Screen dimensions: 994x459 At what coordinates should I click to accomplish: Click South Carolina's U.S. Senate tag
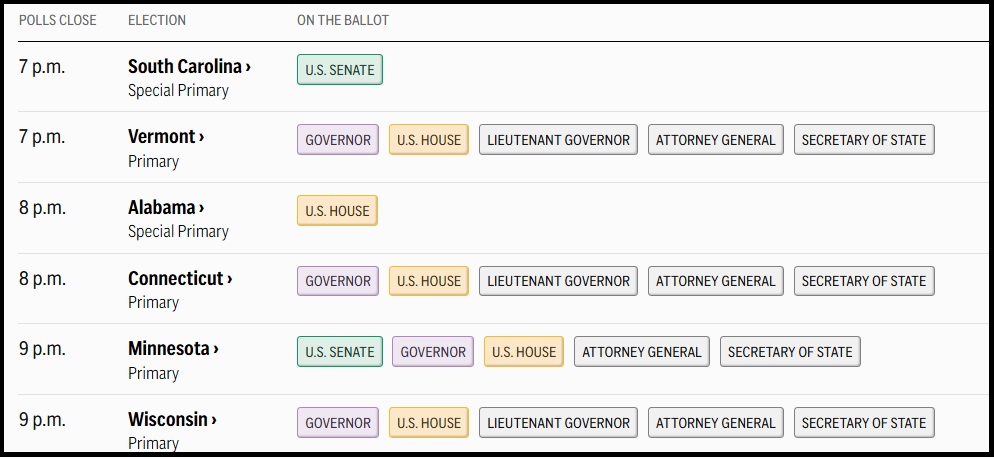[340, 70]
